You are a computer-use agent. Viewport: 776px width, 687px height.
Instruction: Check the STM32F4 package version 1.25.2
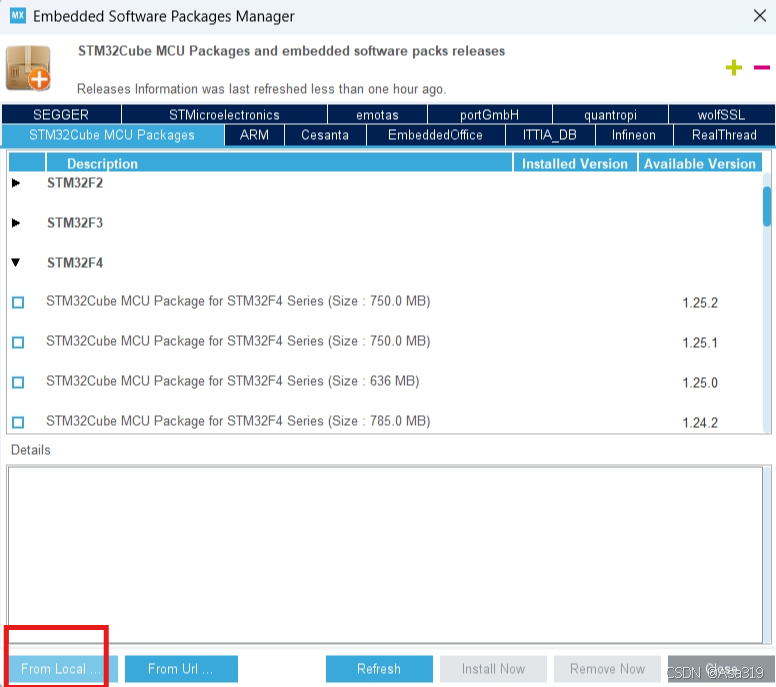click(18, 302)
